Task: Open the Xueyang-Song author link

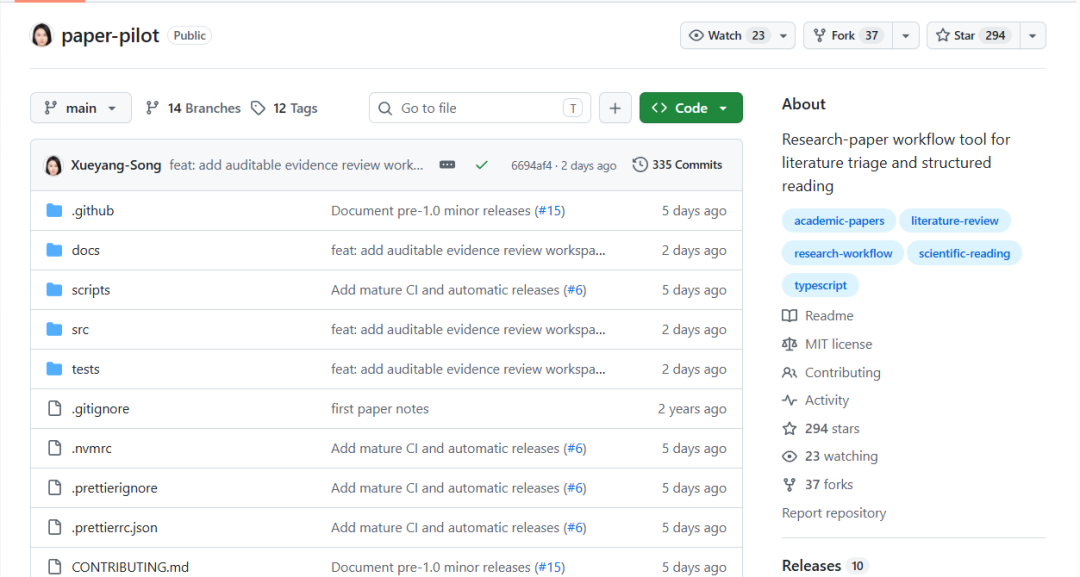Action: coord(116,165)
